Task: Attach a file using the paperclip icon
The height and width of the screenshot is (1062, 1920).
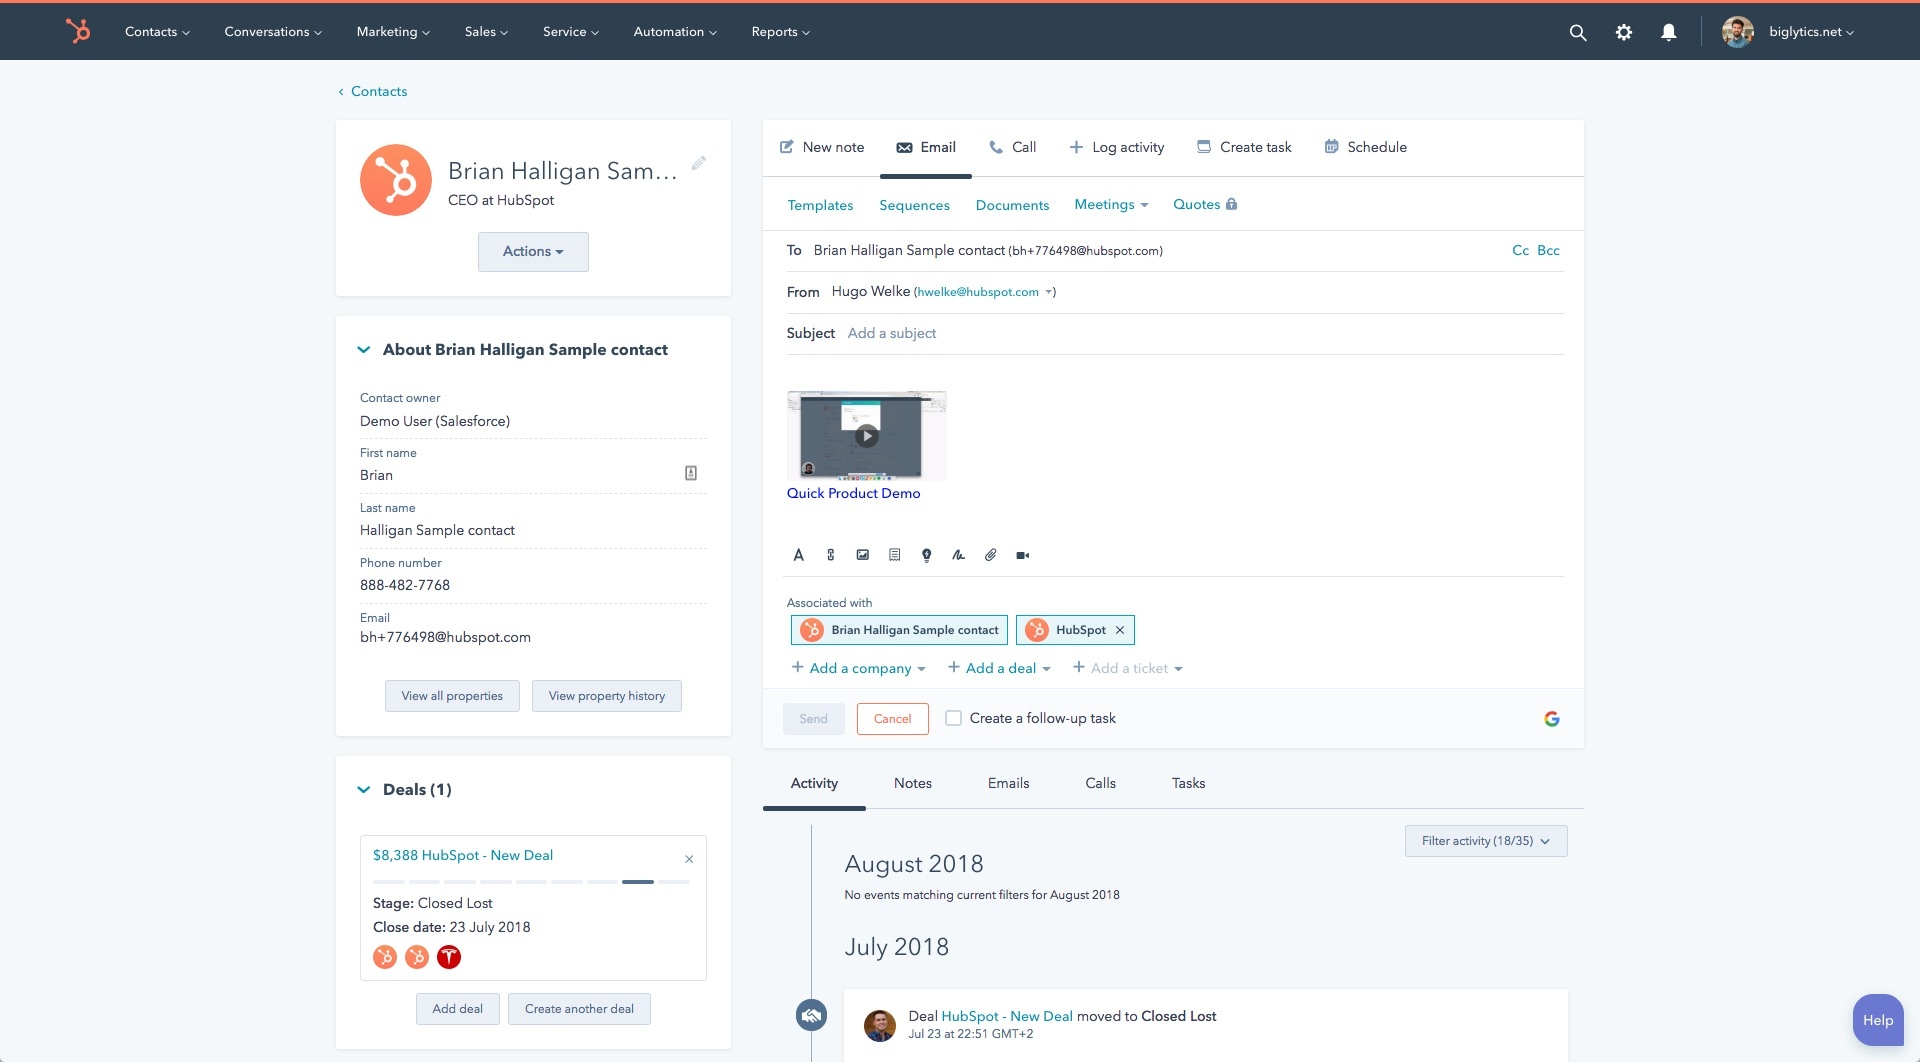Action: coord(990,555)
